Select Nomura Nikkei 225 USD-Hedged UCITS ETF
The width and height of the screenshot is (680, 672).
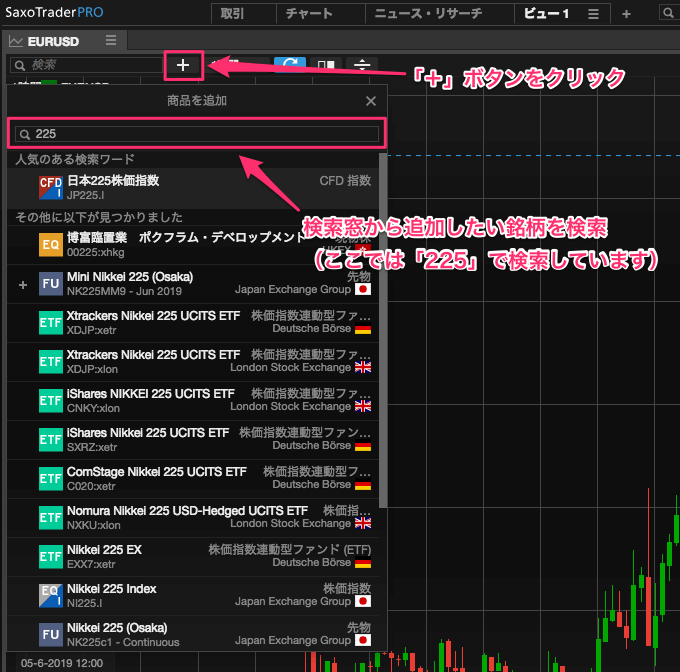193,518
